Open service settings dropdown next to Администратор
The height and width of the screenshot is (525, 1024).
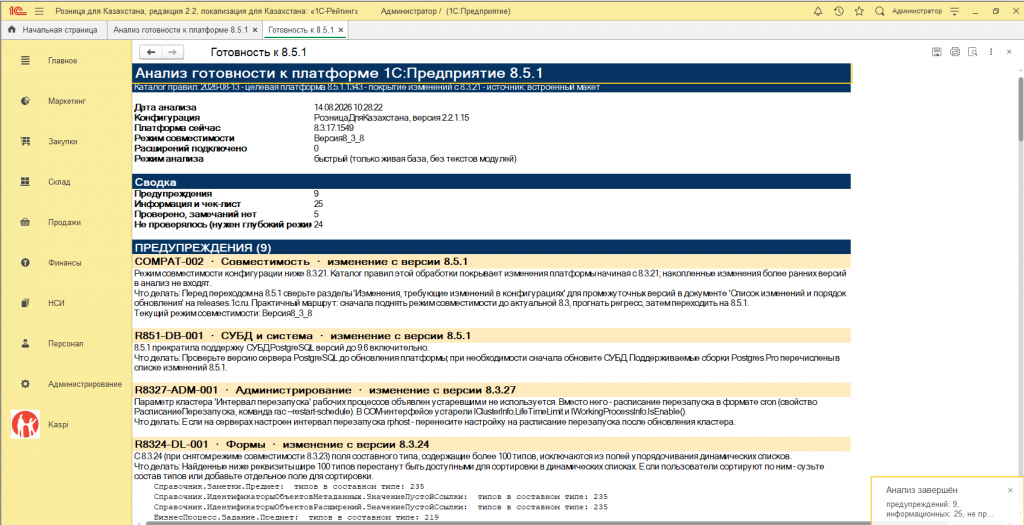click(955, 11)
